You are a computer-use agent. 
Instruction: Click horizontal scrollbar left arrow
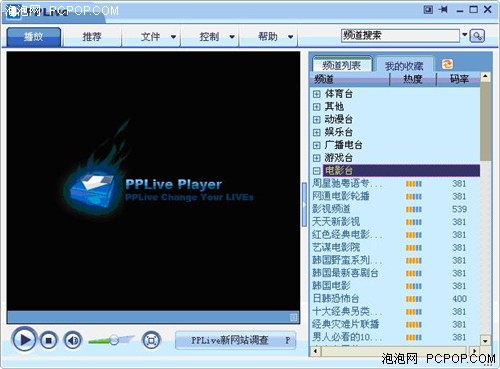coord(316,351)
